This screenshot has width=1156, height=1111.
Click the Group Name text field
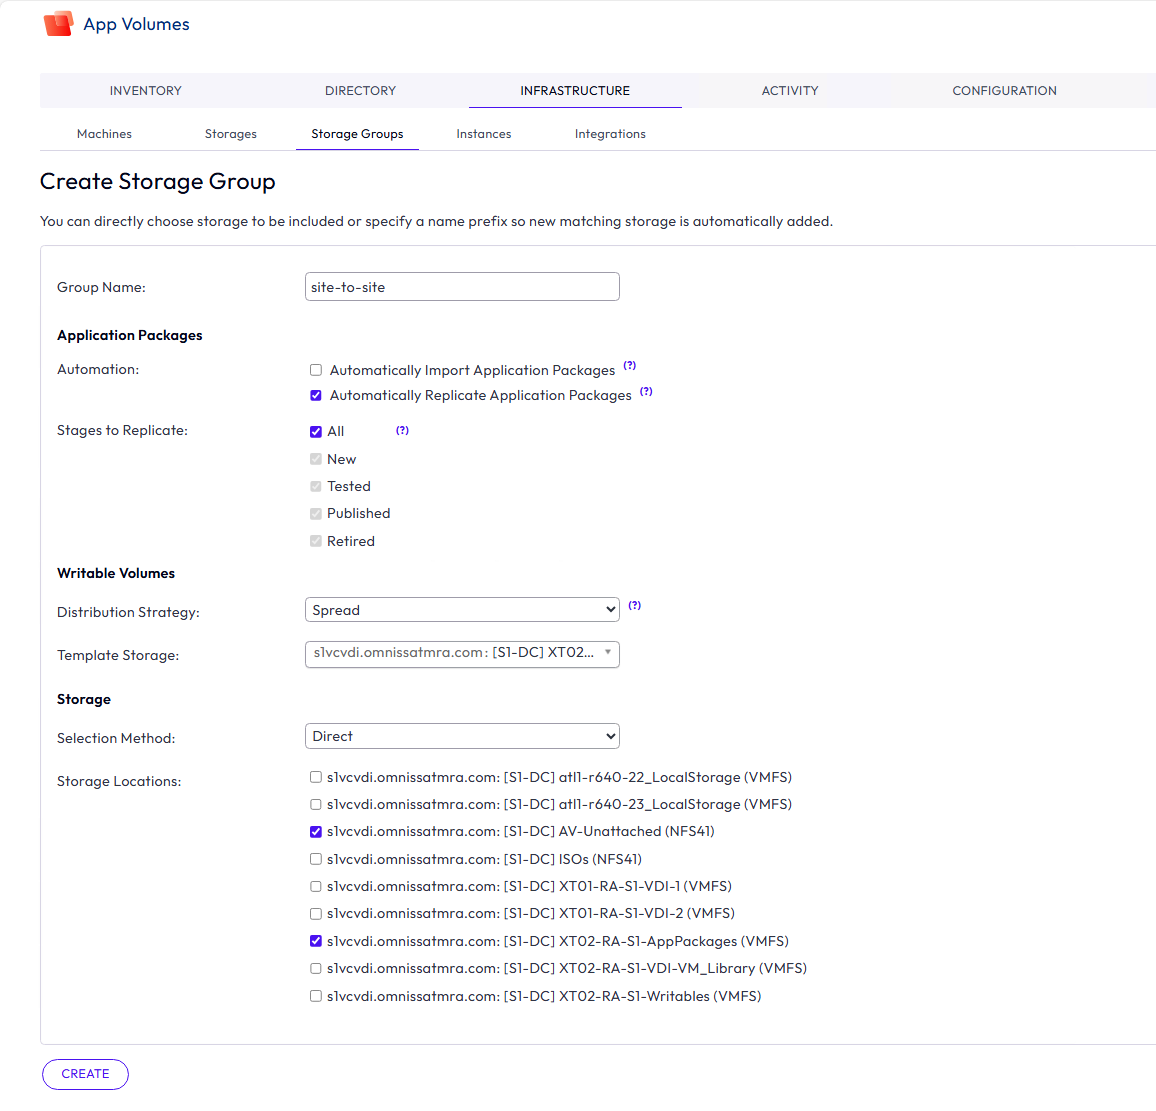point(461,287)
